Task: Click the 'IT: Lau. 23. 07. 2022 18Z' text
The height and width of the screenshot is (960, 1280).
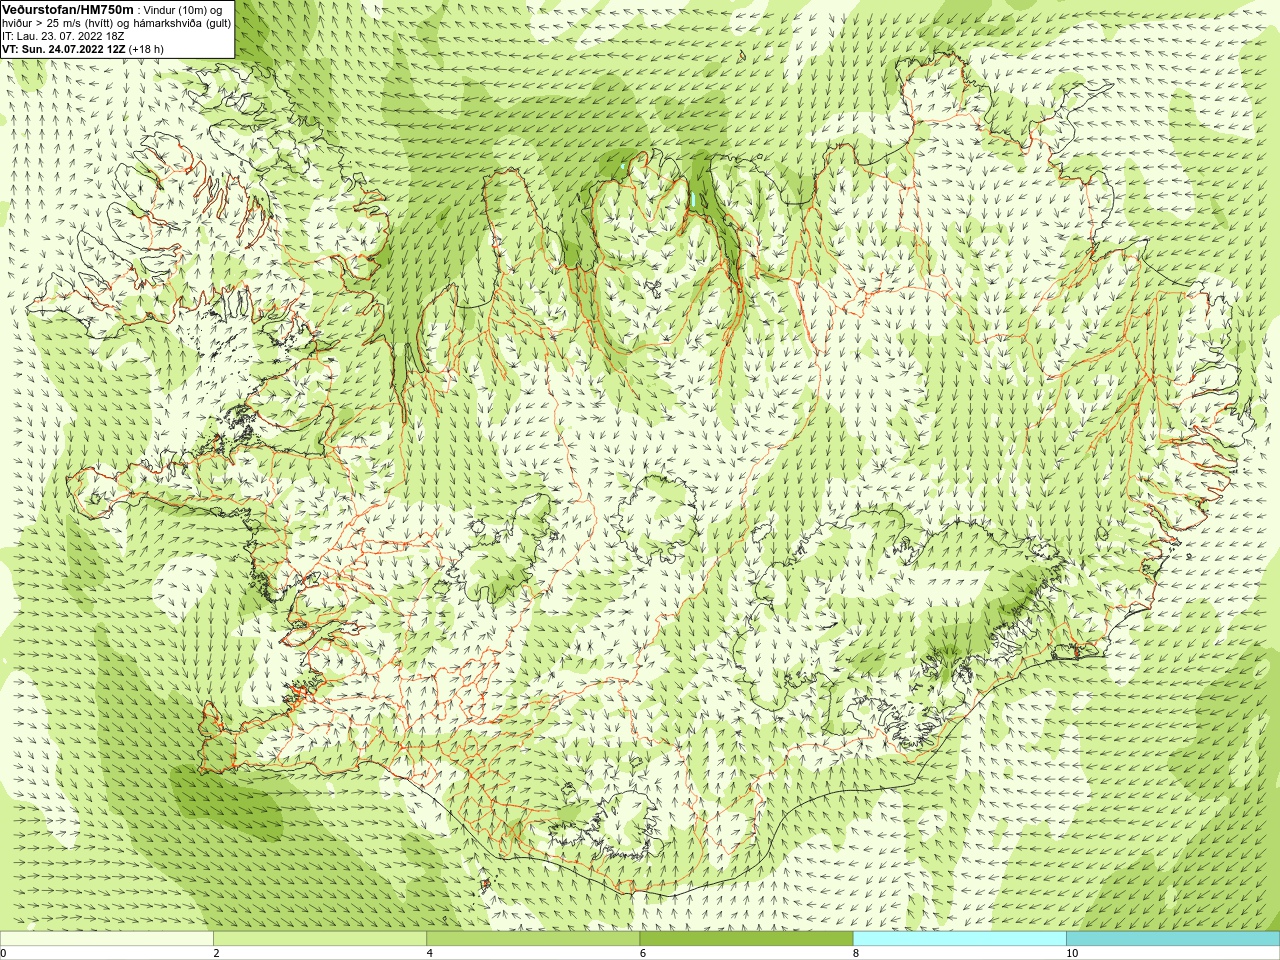Action: 63,36
